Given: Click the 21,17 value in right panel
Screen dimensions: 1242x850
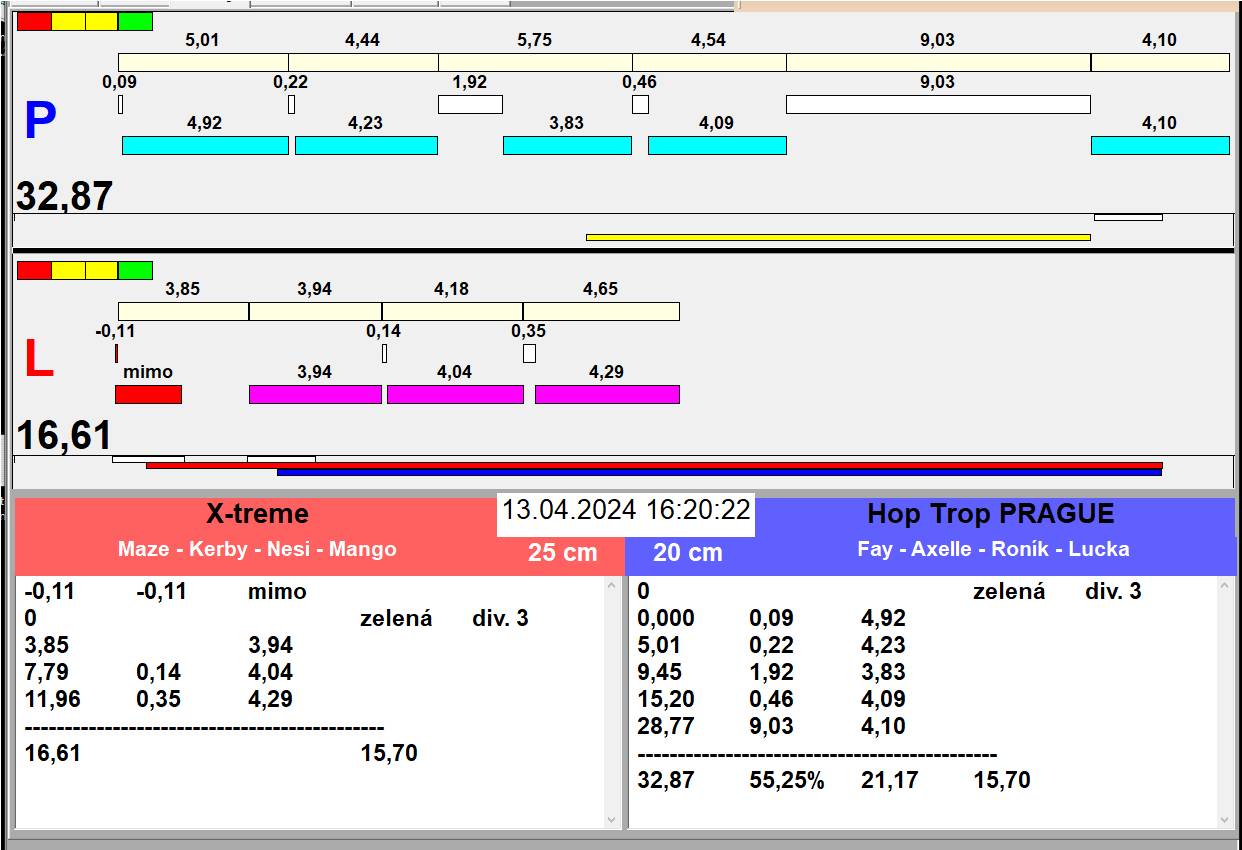Looking at the screenshot, I should [x=889, y=780].
